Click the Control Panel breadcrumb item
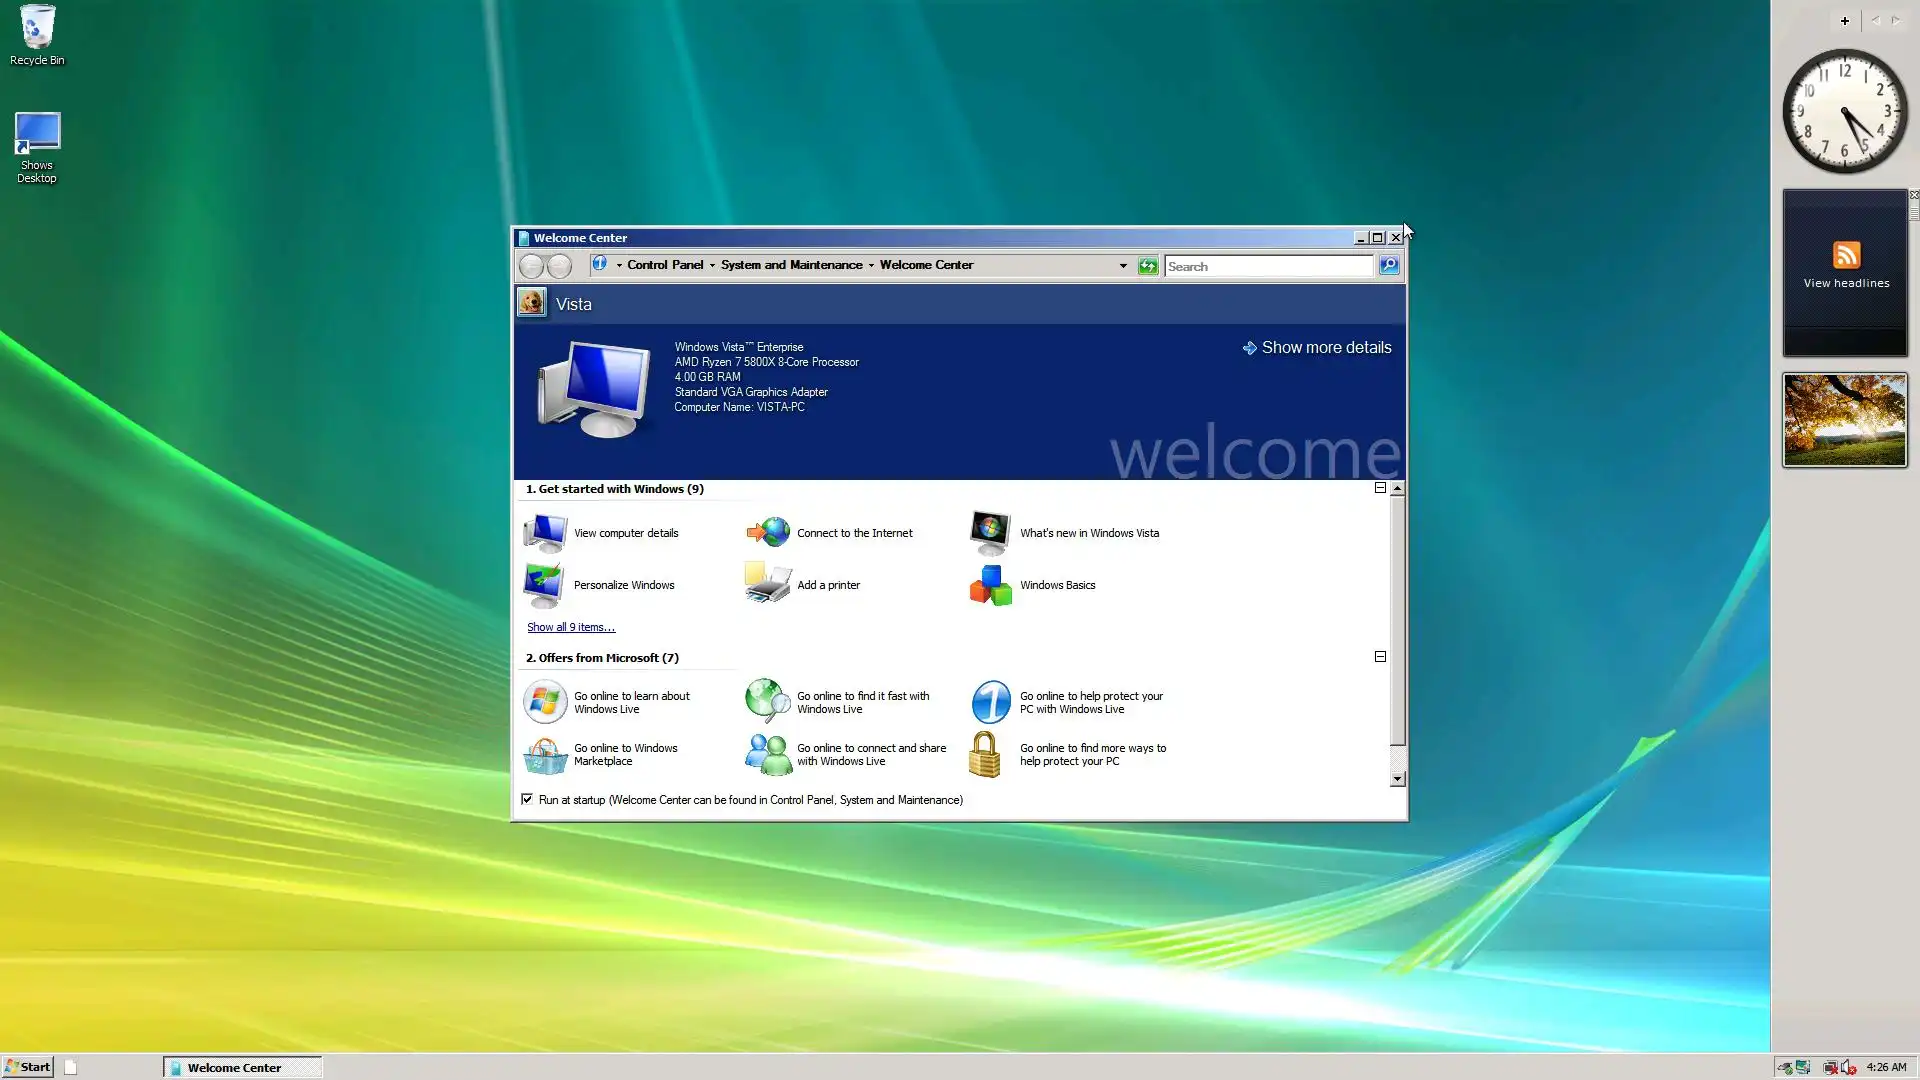 pyautogui.click(x=665, y=265)
